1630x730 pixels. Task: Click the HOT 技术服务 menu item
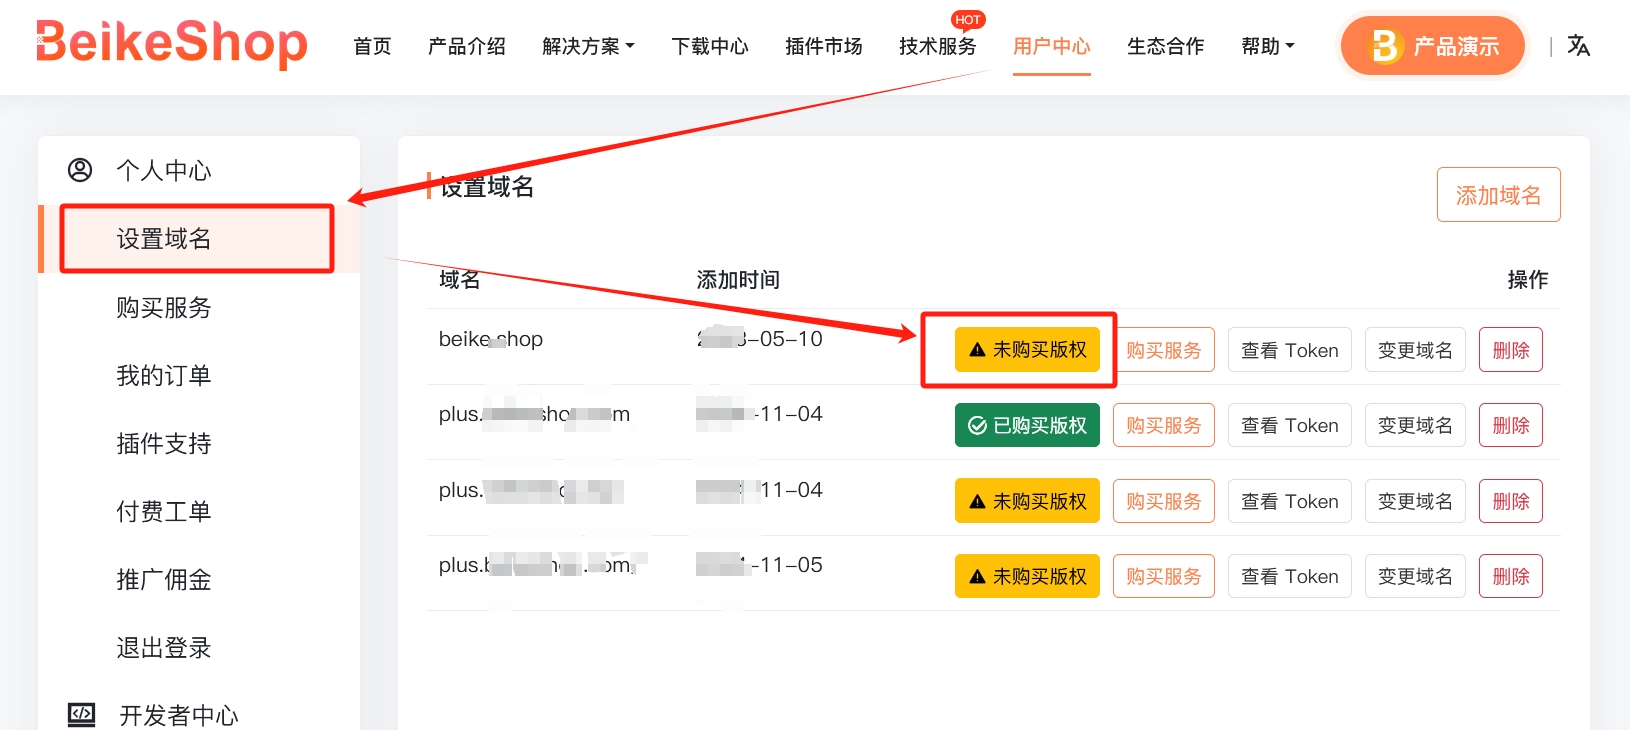pyautogui.click(x=937, y=46)
